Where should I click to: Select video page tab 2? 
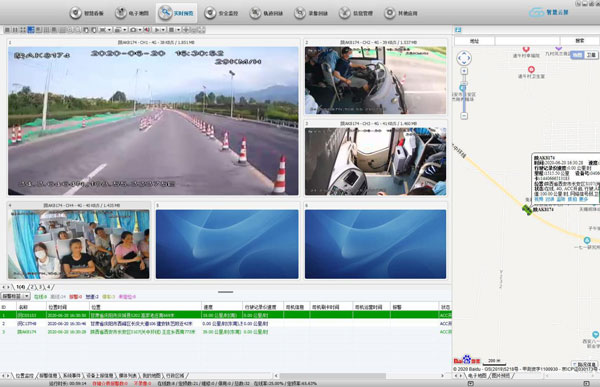[x=32, y=287]
